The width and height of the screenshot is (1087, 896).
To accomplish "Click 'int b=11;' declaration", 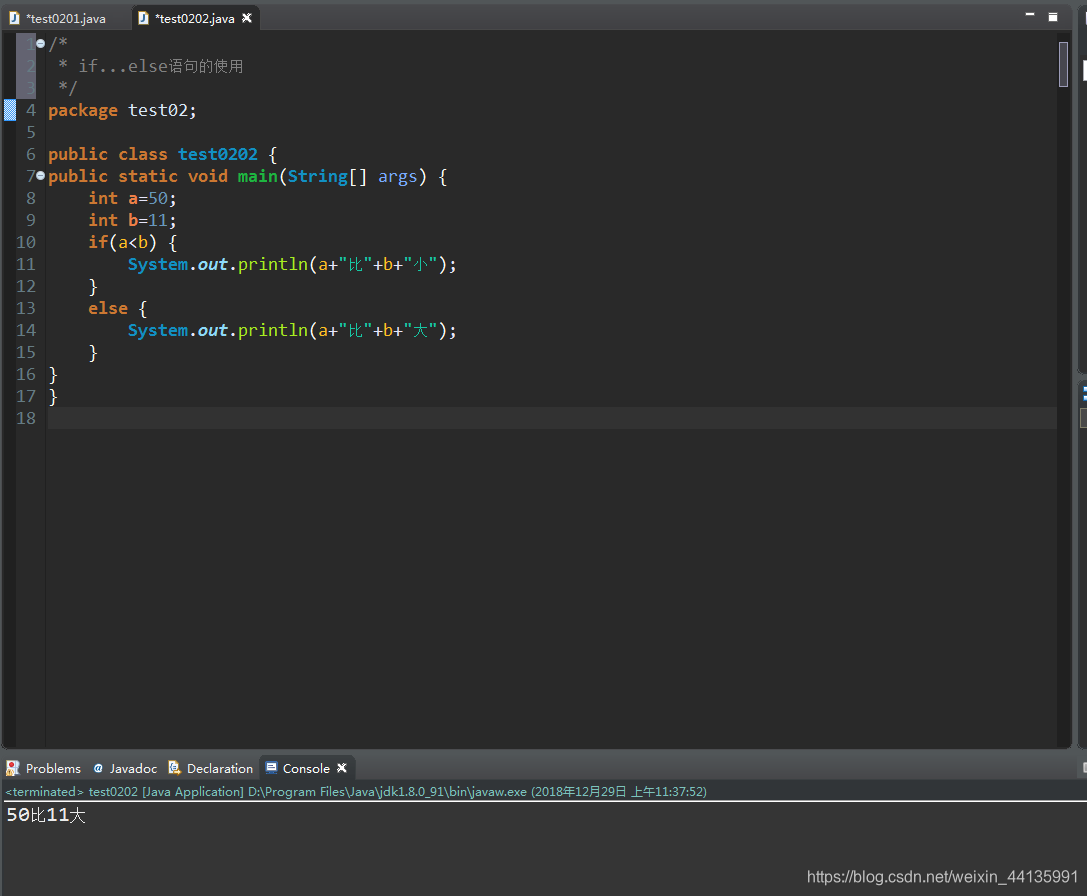I will click(132, 221).
